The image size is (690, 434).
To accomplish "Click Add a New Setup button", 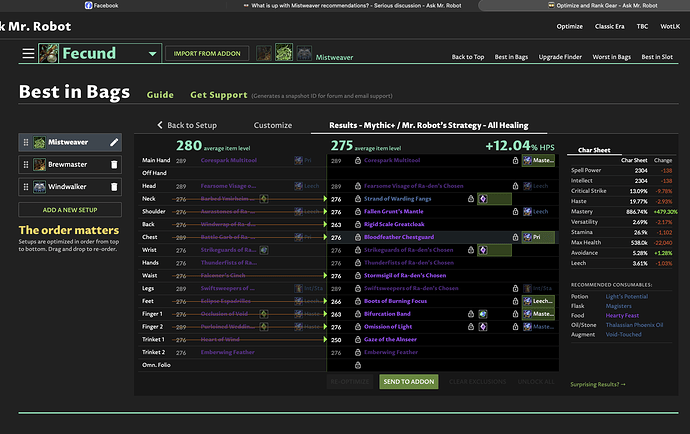I will point(70,210).
